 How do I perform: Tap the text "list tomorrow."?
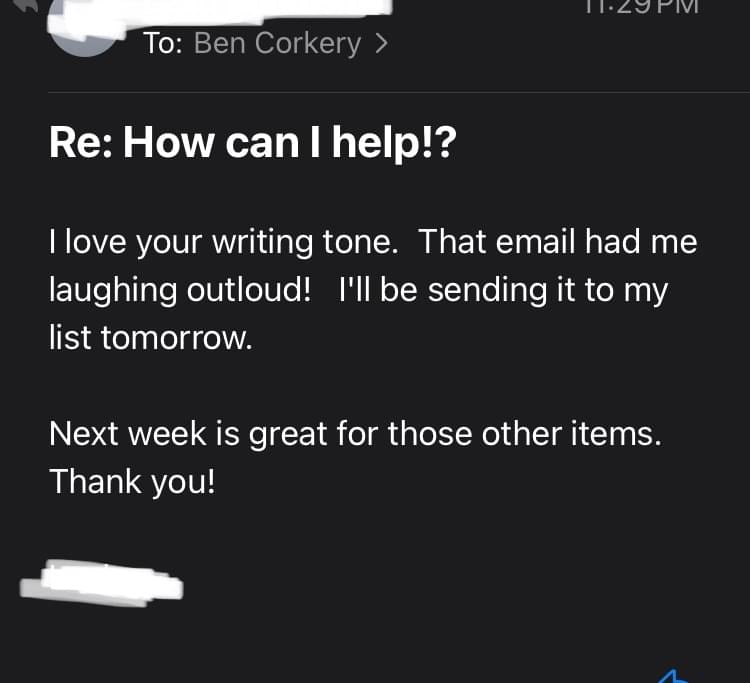pos(151,338)
